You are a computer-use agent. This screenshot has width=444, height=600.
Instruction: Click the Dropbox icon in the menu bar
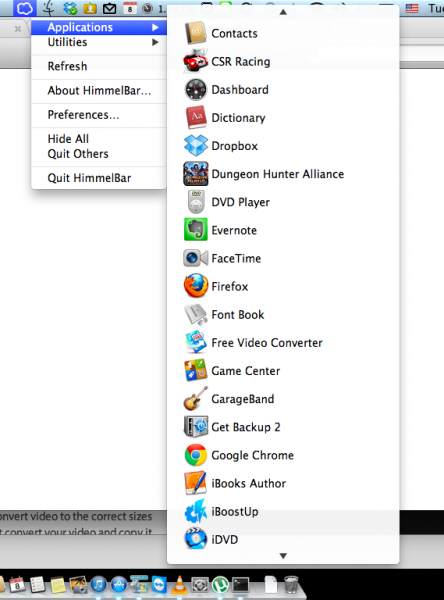tap(70, 8)
